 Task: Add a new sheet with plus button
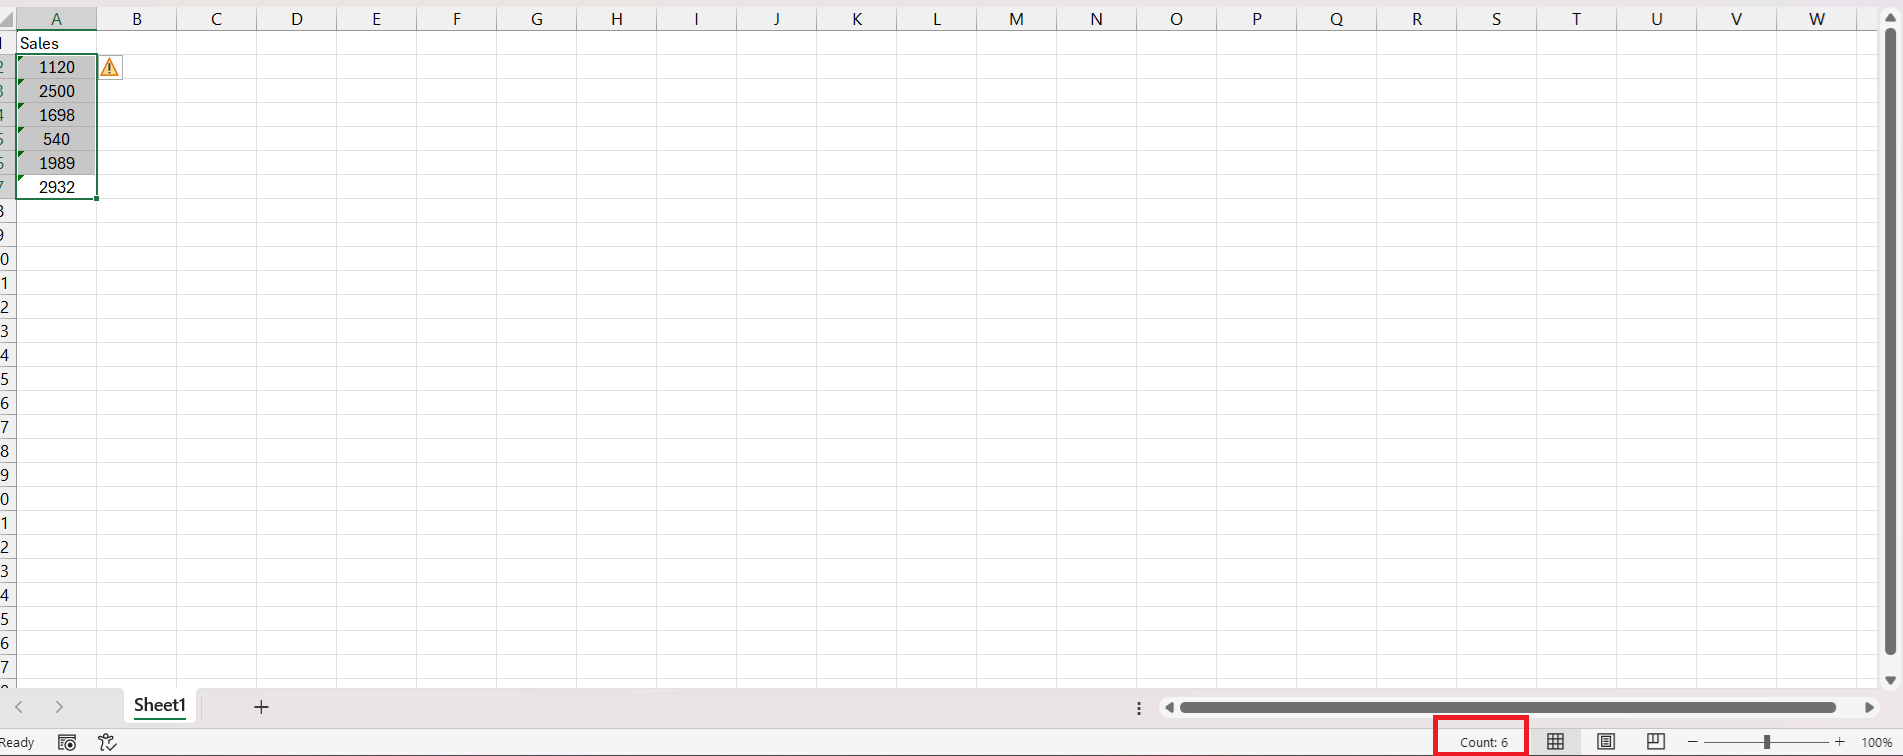[261, 707]
